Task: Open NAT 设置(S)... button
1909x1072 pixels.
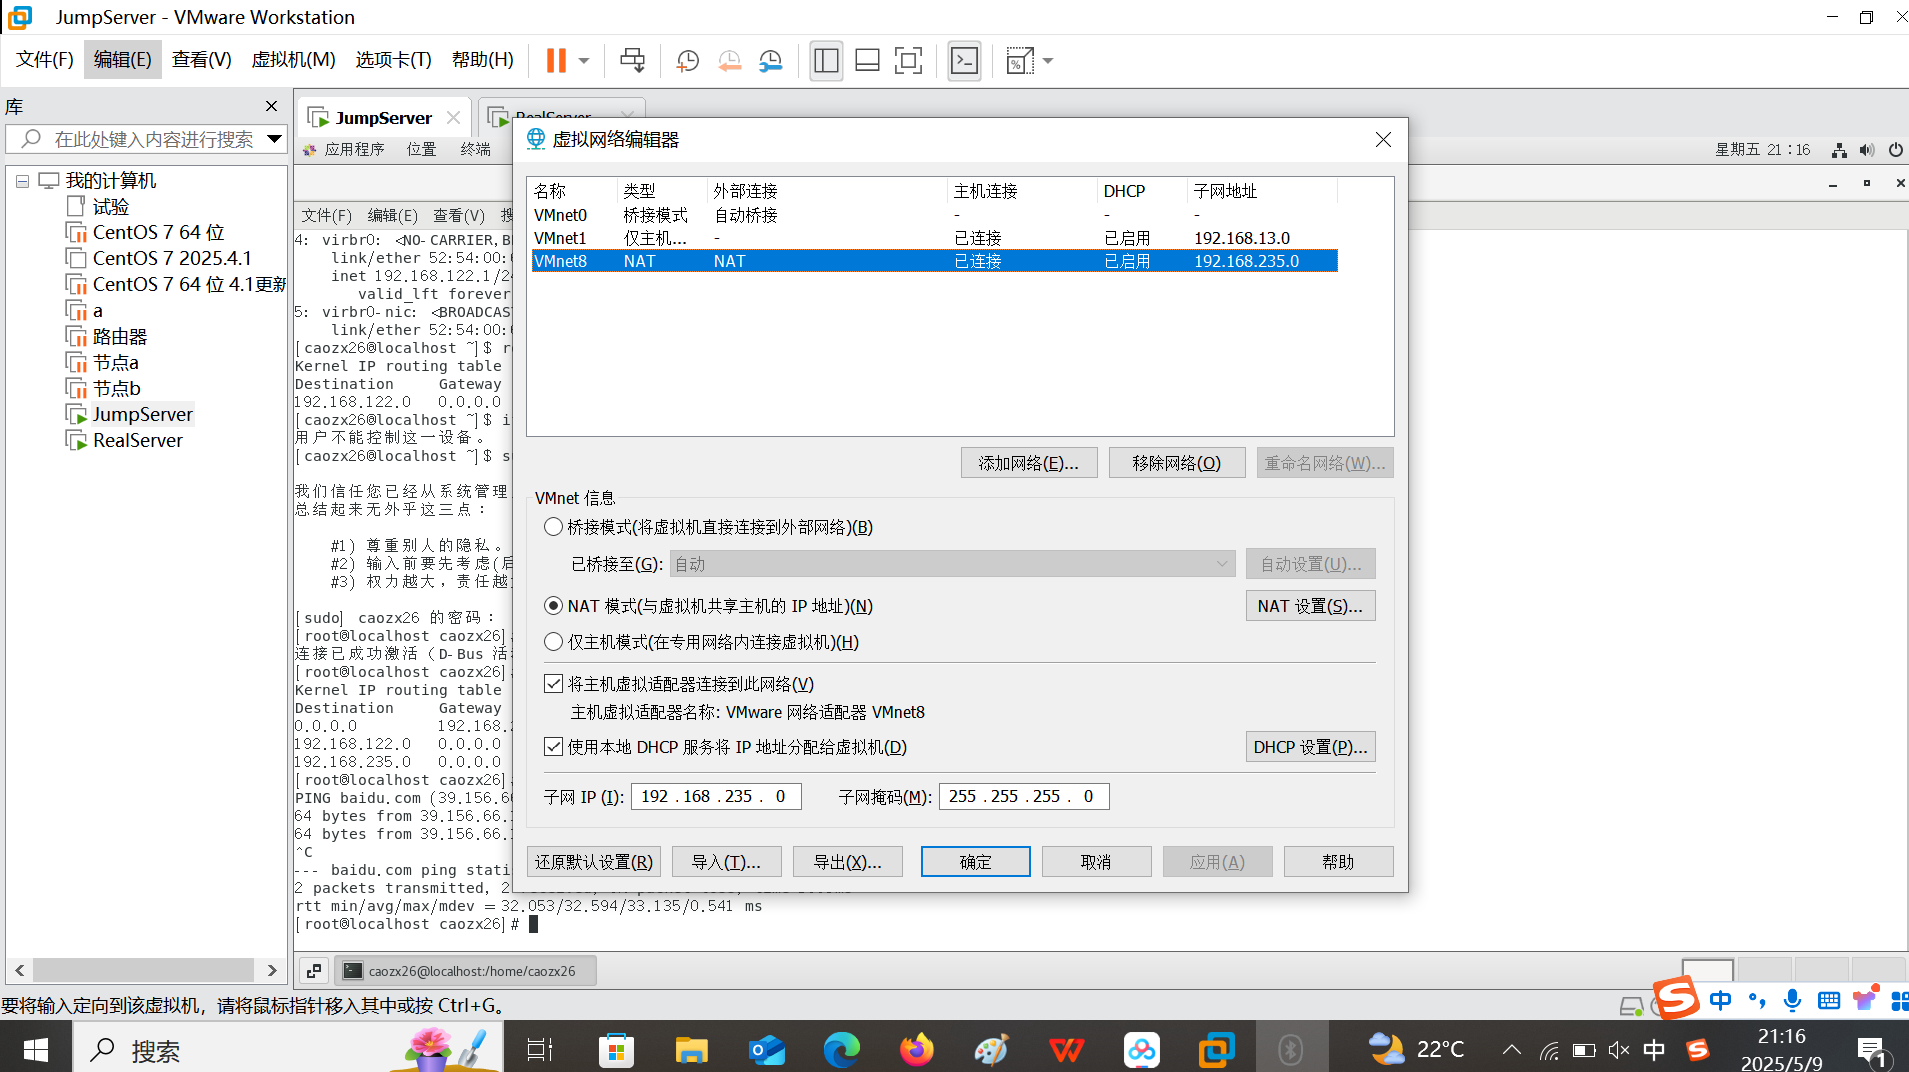Action: pos(1310,606)
